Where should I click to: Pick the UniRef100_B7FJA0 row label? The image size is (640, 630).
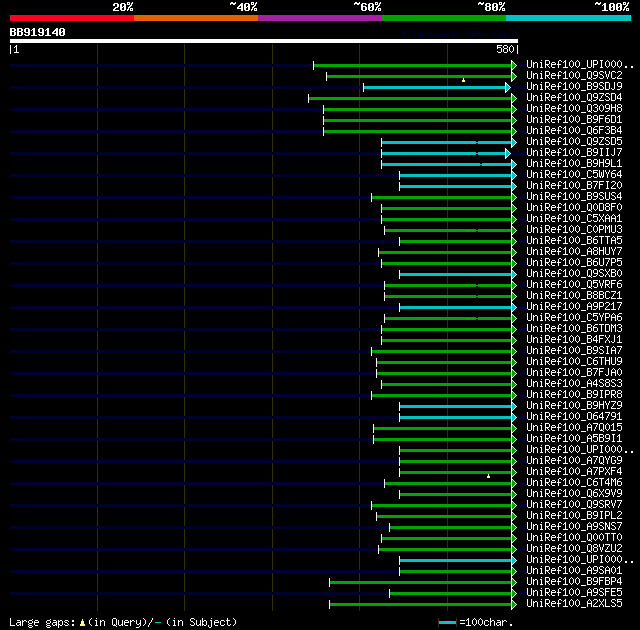point(574,373)
